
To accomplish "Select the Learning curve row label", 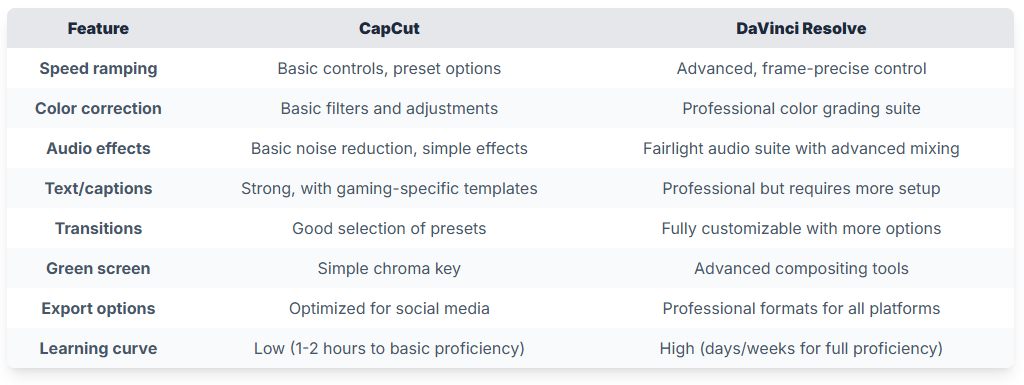I will click(x=98, y=348).
